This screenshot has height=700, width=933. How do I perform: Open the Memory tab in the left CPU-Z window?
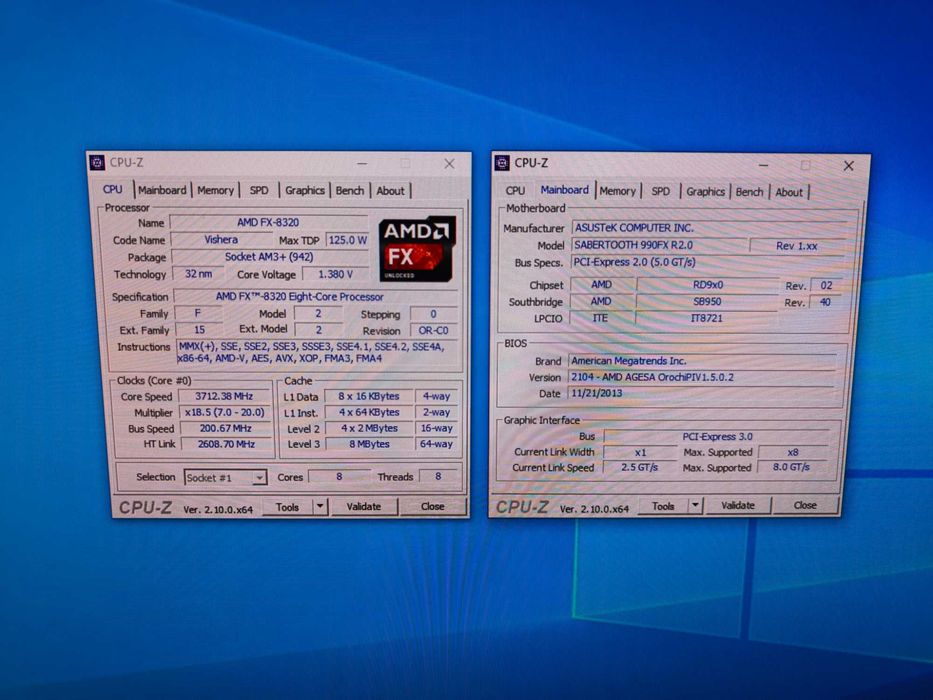point(215,190)
